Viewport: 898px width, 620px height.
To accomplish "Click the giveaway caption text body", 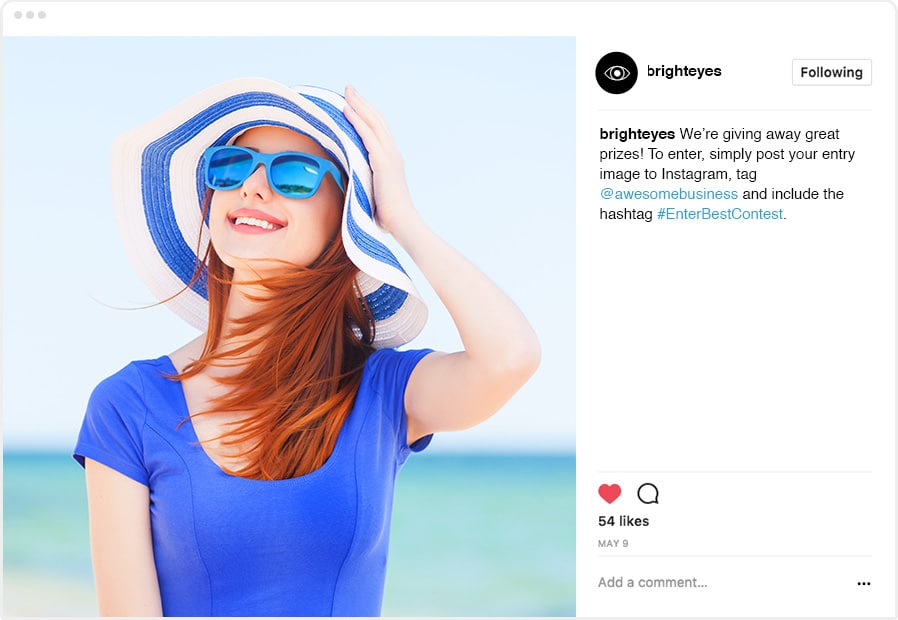I will pyautogui.click(x=727, y=174).
